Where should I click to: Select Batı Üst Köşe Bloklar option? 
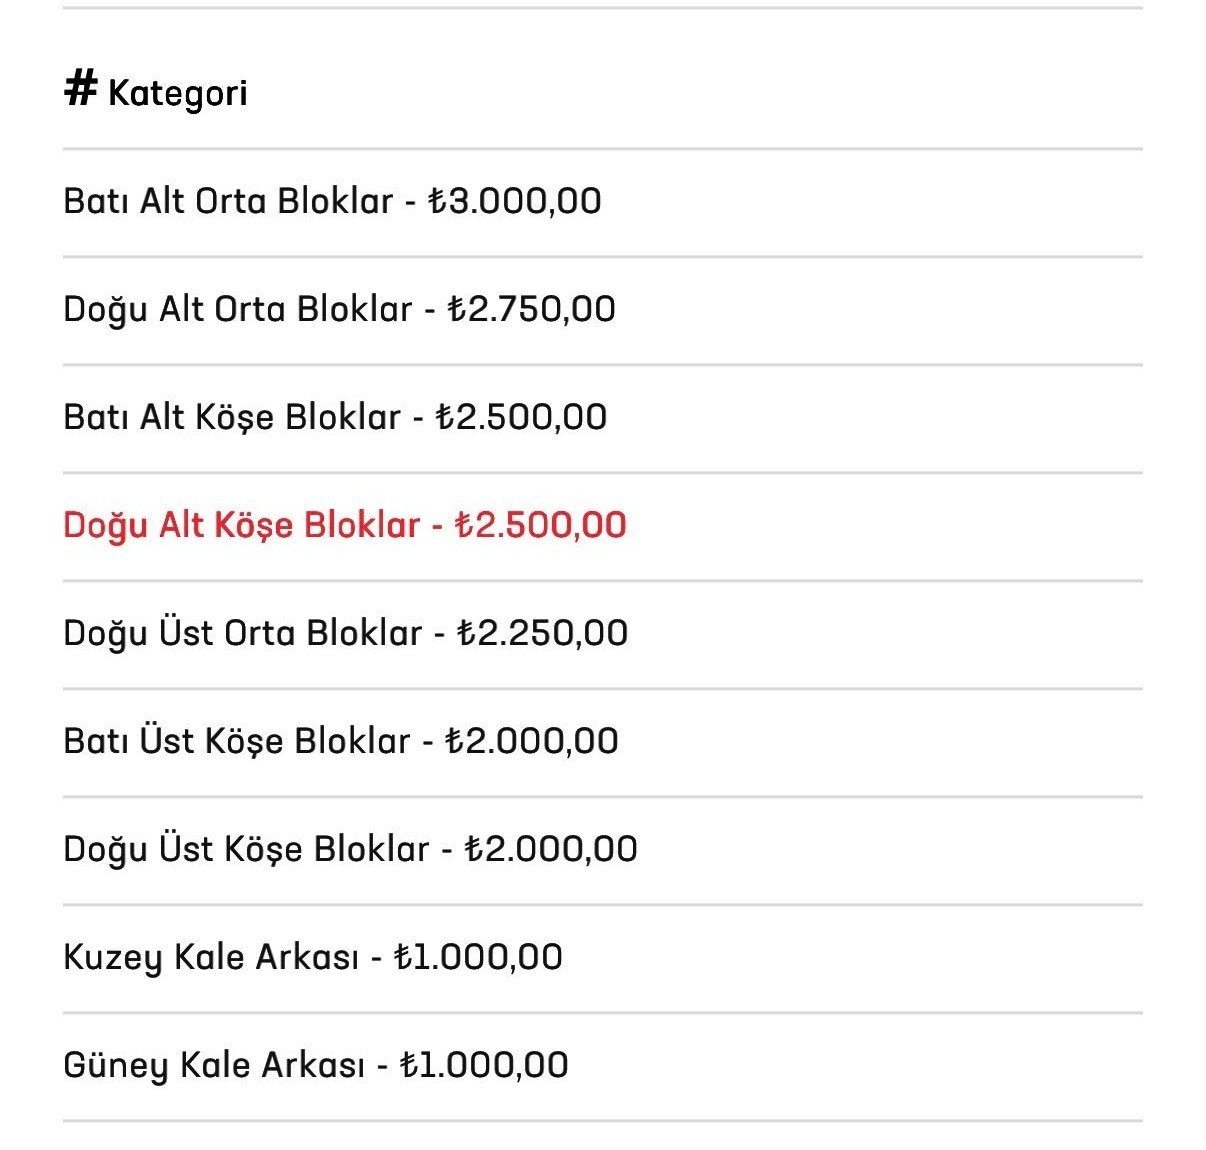pos(602,742)
